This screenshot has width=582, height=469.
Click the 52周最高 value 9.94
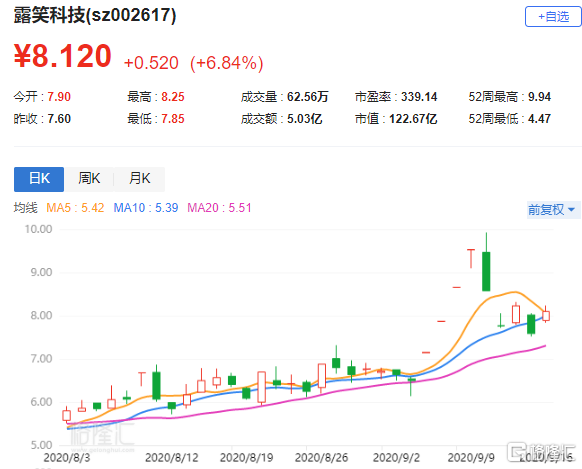[539, 97]
